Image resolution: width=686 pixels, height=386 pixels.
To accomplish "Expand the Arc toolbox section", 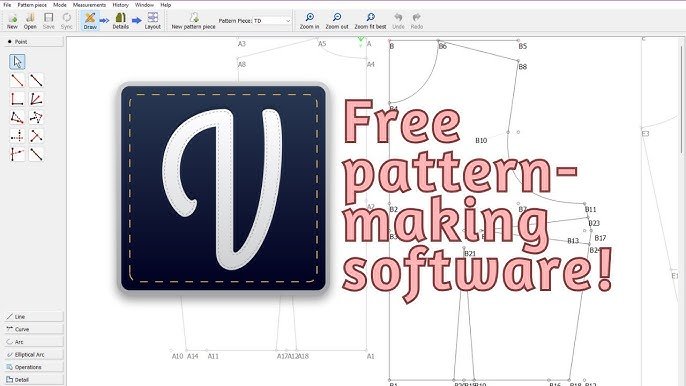I will pyautogui.click(x=34, y=342).
